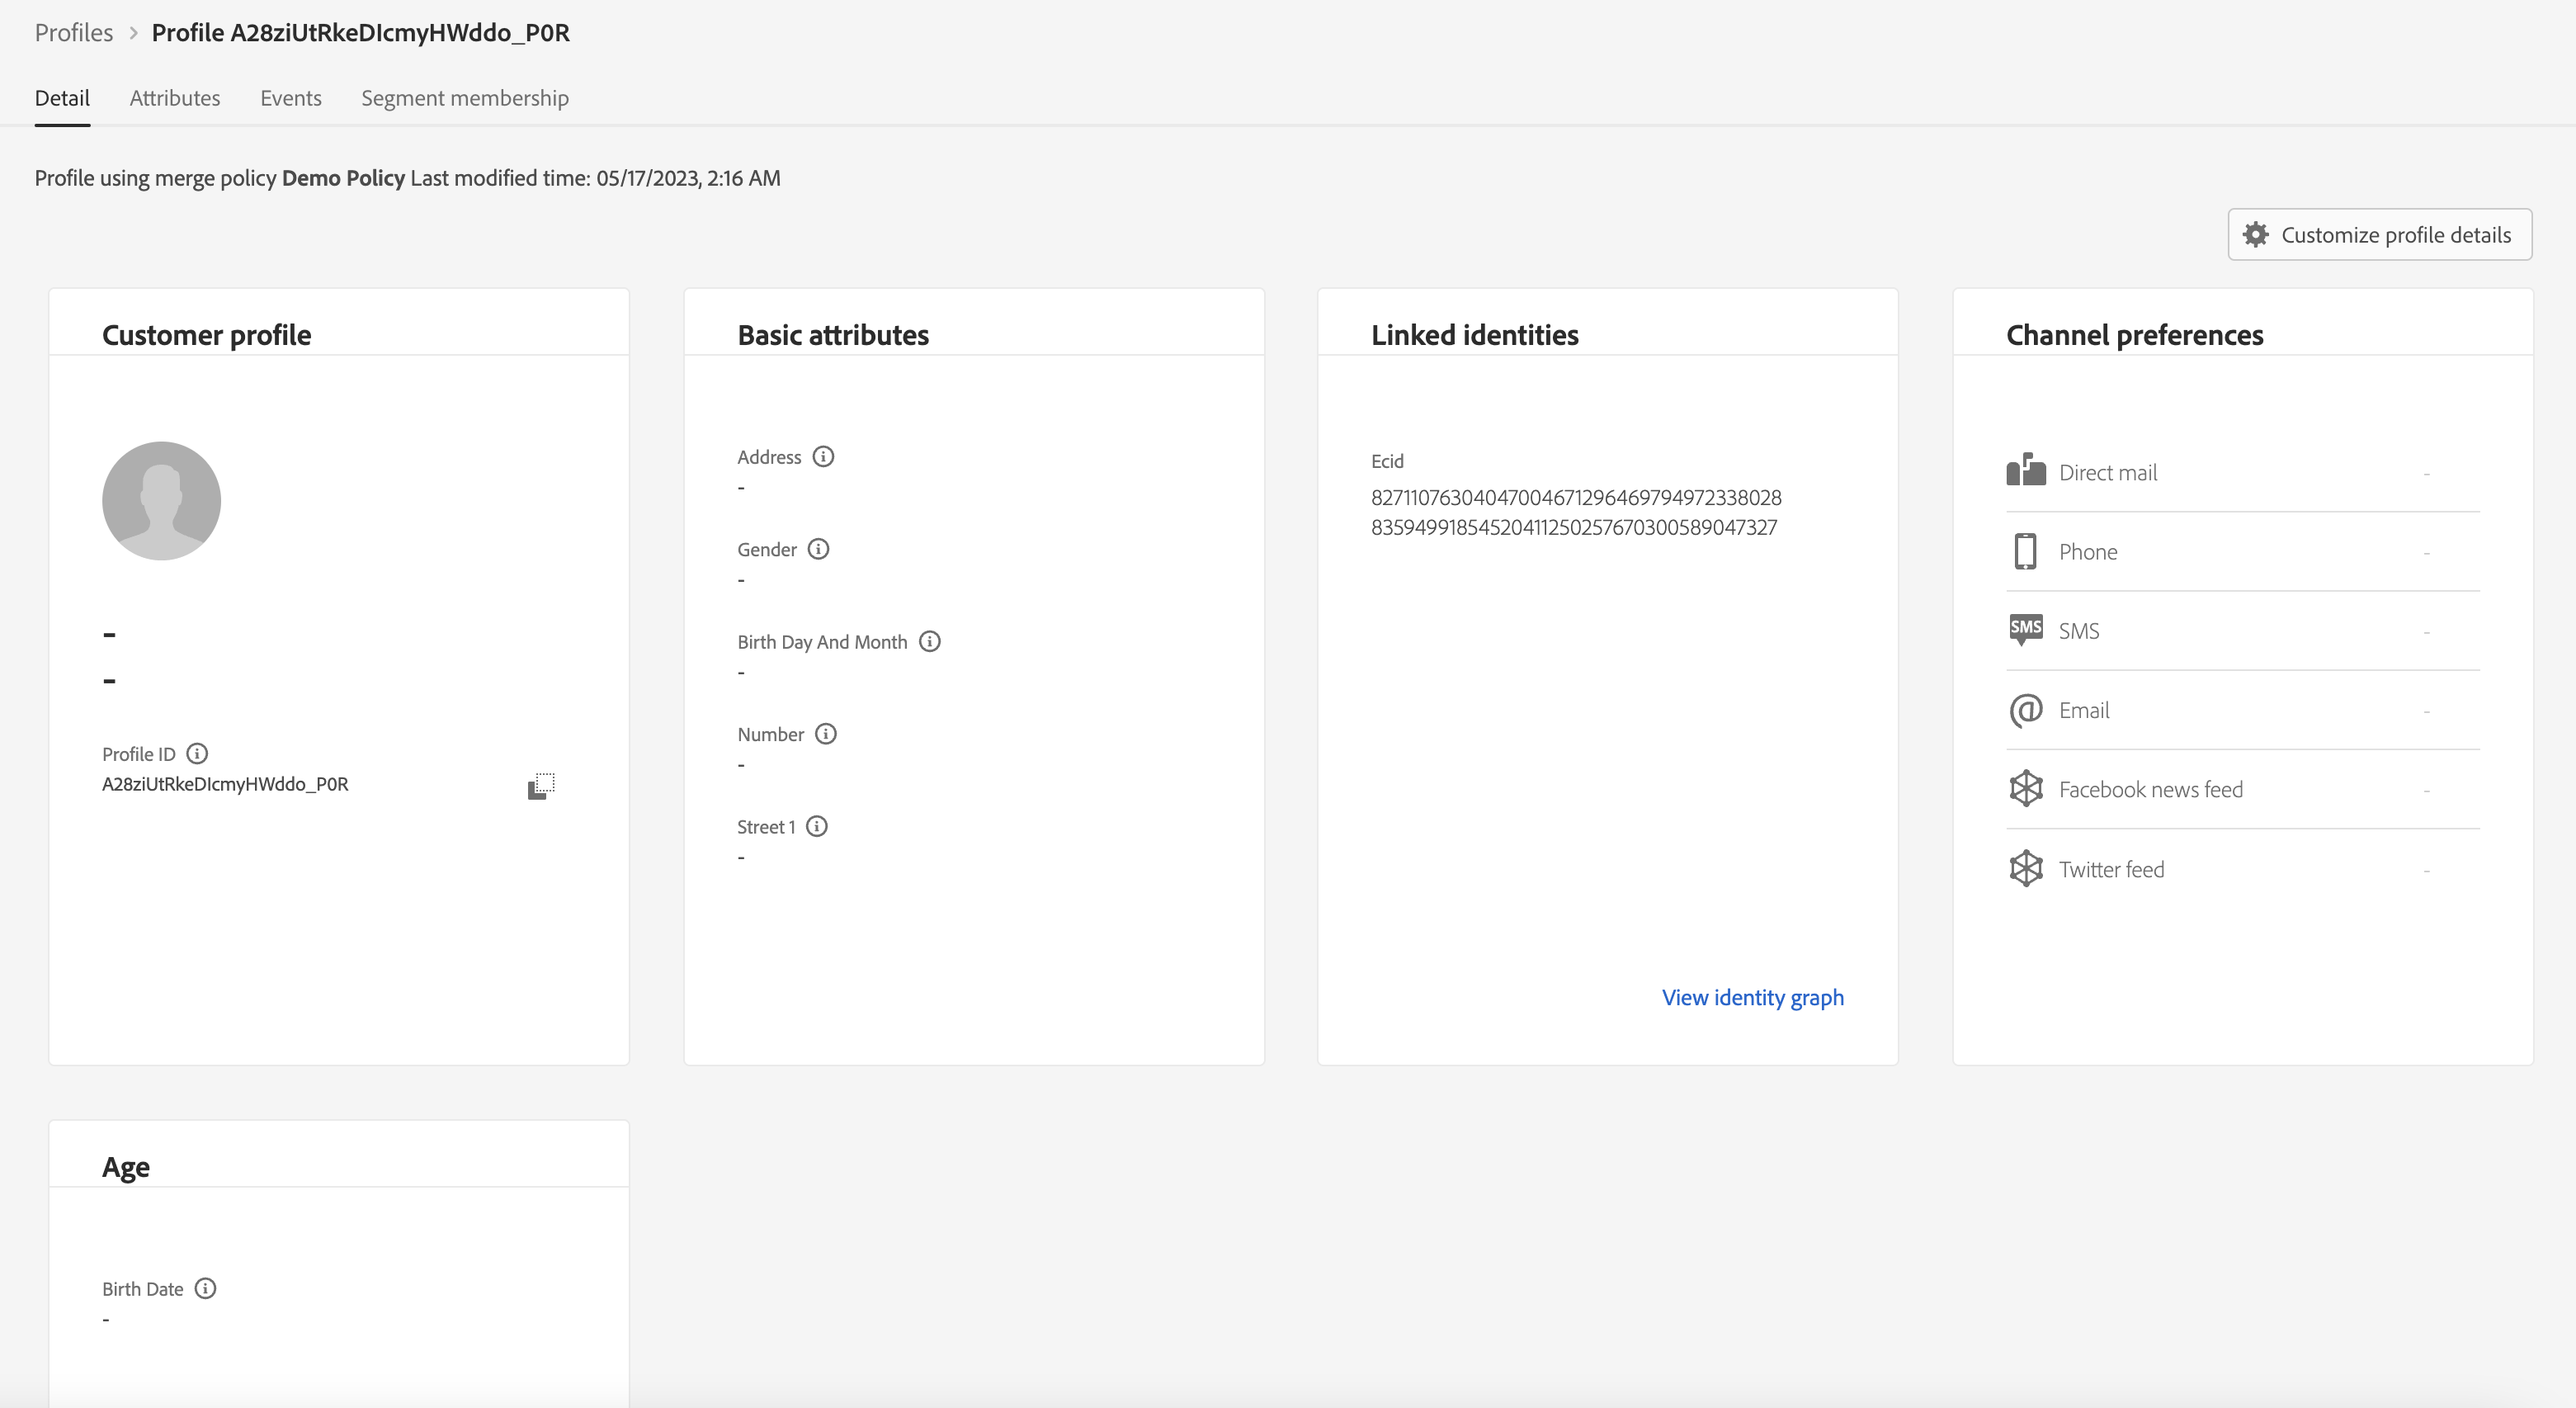Viewport: 2576px width, 1408px height.
Task: Copy the Profile ID to clipboard
Action: [x=541, y=786]
